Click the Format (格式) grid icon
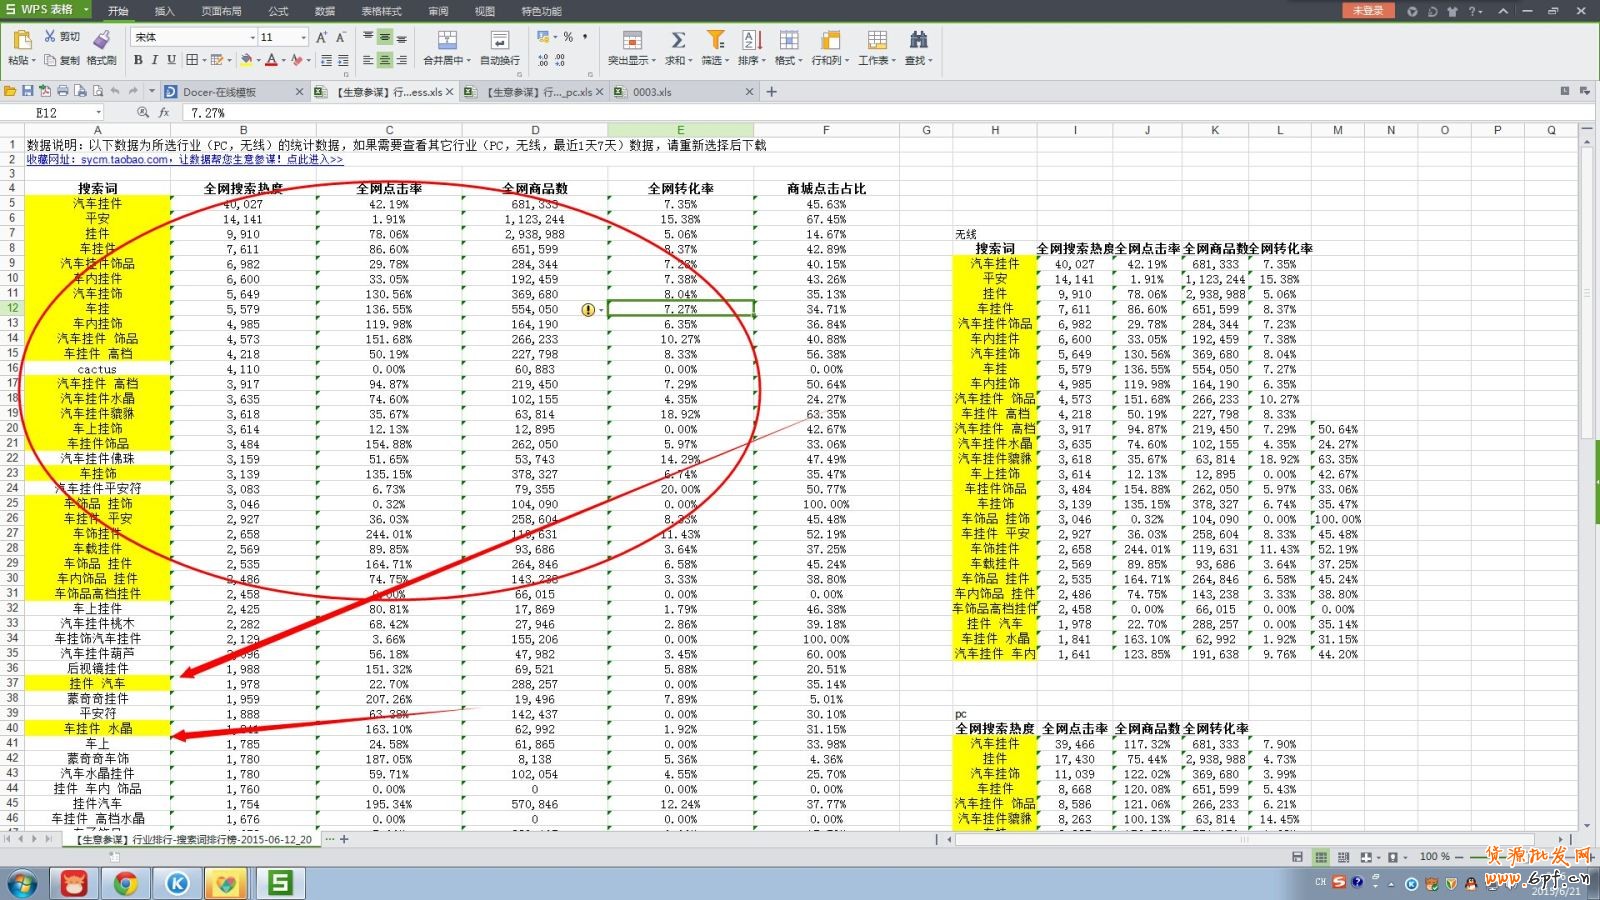 (788, 40)
